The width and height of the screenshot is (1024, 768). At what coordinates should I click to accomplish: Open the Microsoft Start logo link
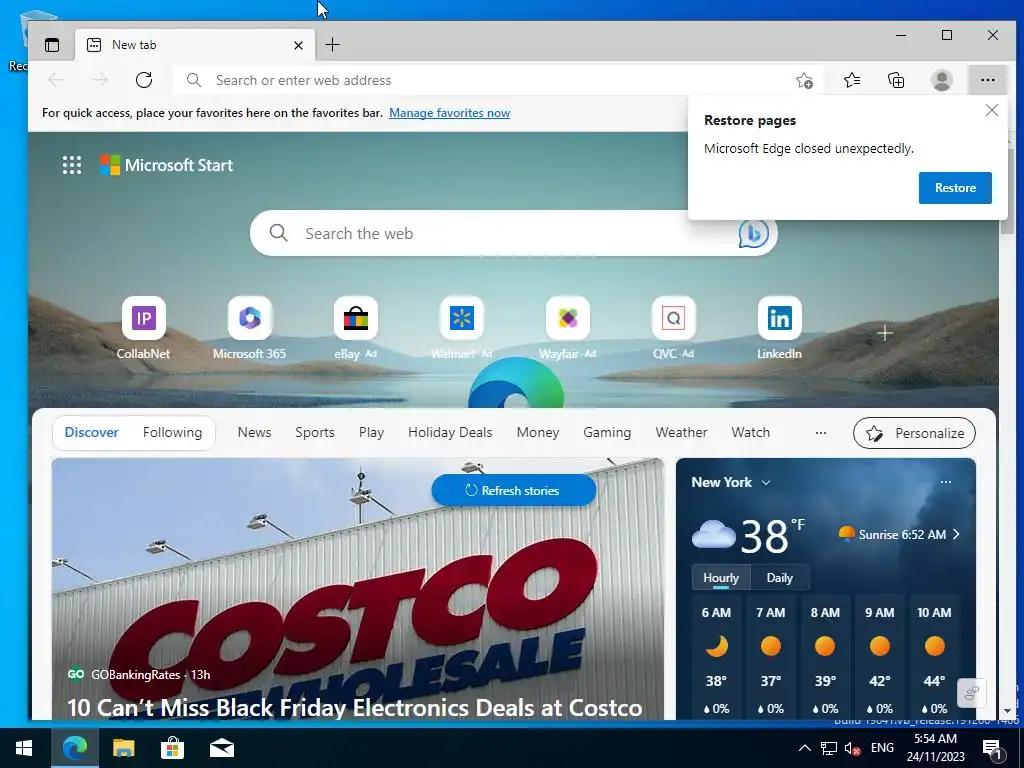click(x=166, y=165)
